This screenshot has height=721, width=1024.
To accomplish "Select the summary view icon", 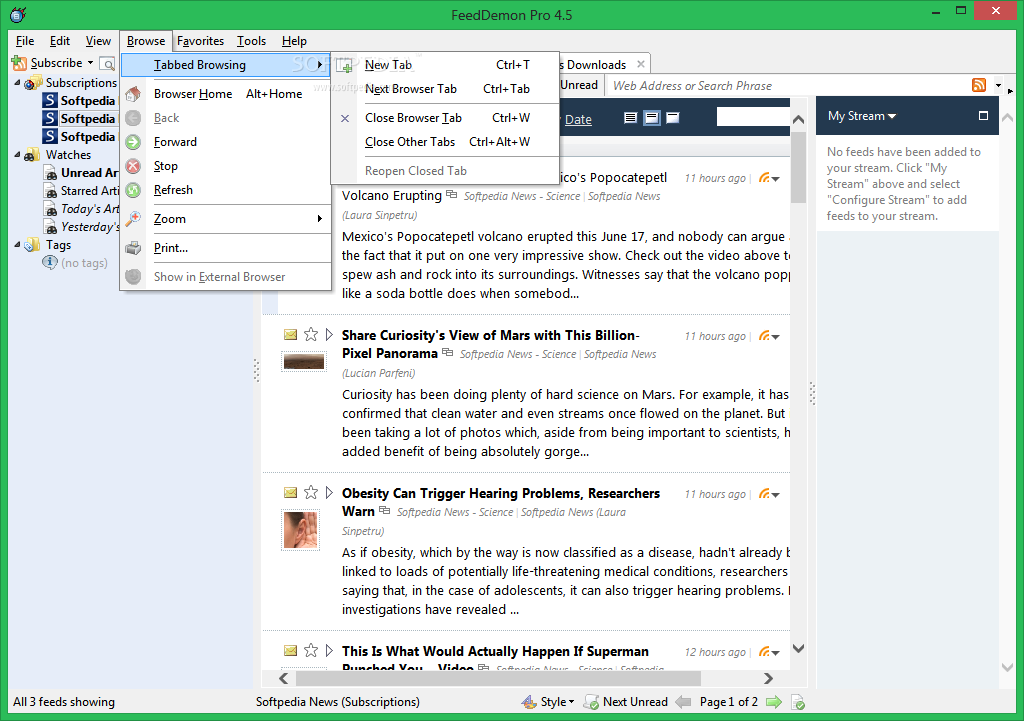I will 651,118.
